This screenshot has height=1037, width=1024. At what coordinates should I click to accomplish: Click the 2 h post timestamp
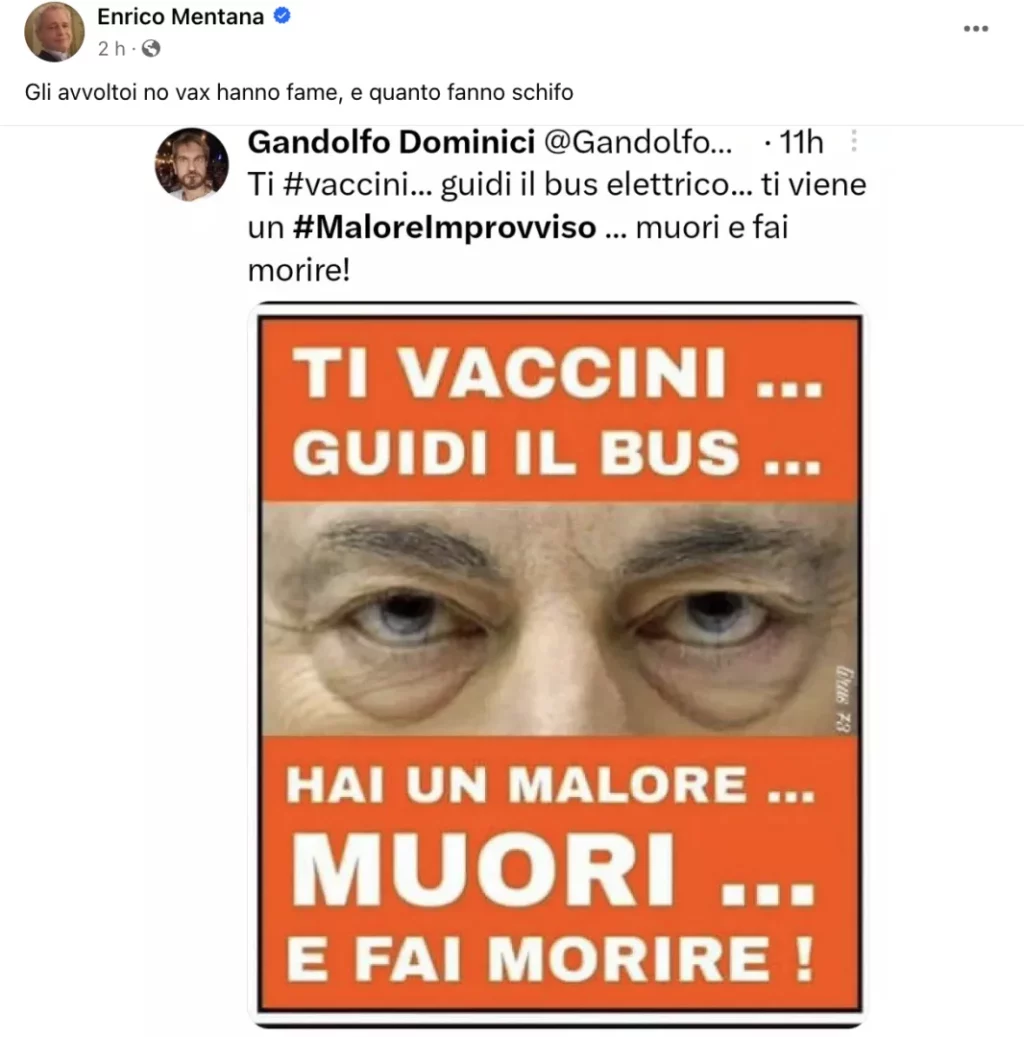[111, 48]
